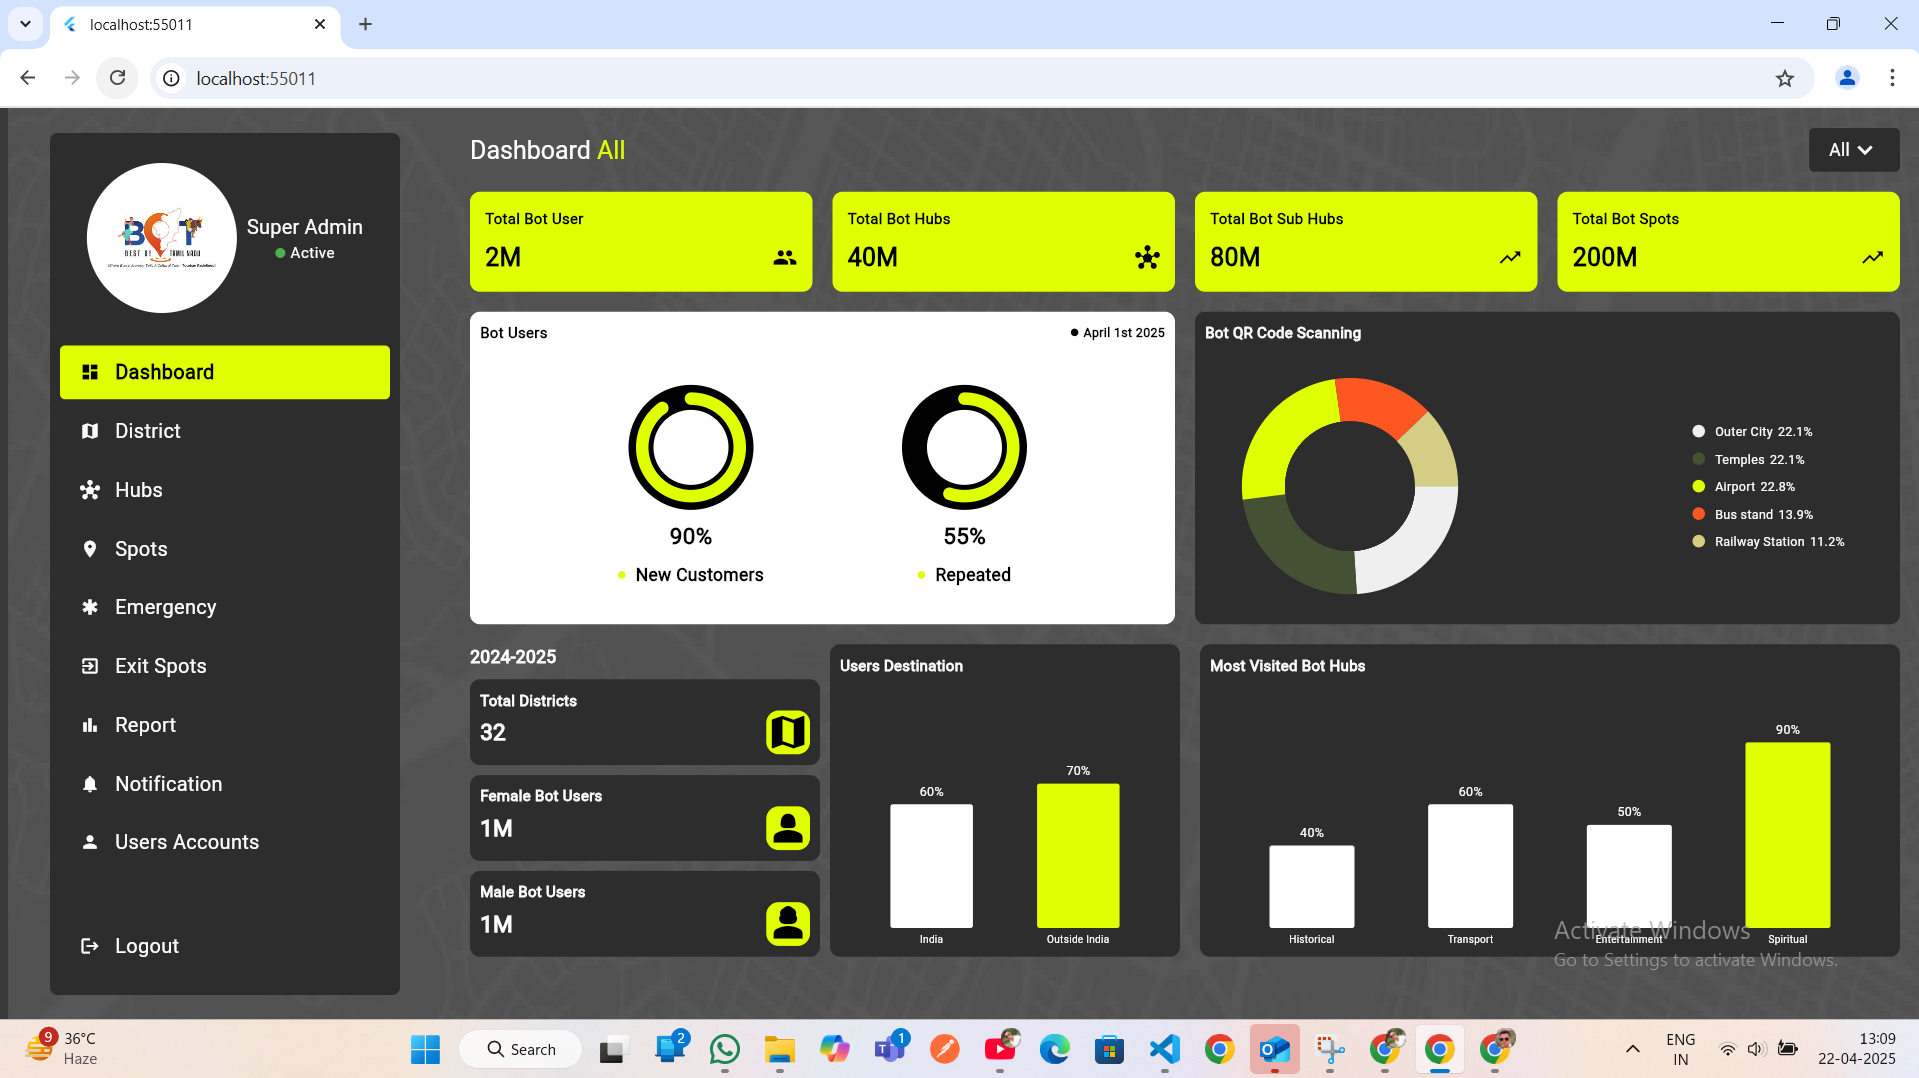
Task: Show hidden system tray icons
Action: tap(1632, 1049)
